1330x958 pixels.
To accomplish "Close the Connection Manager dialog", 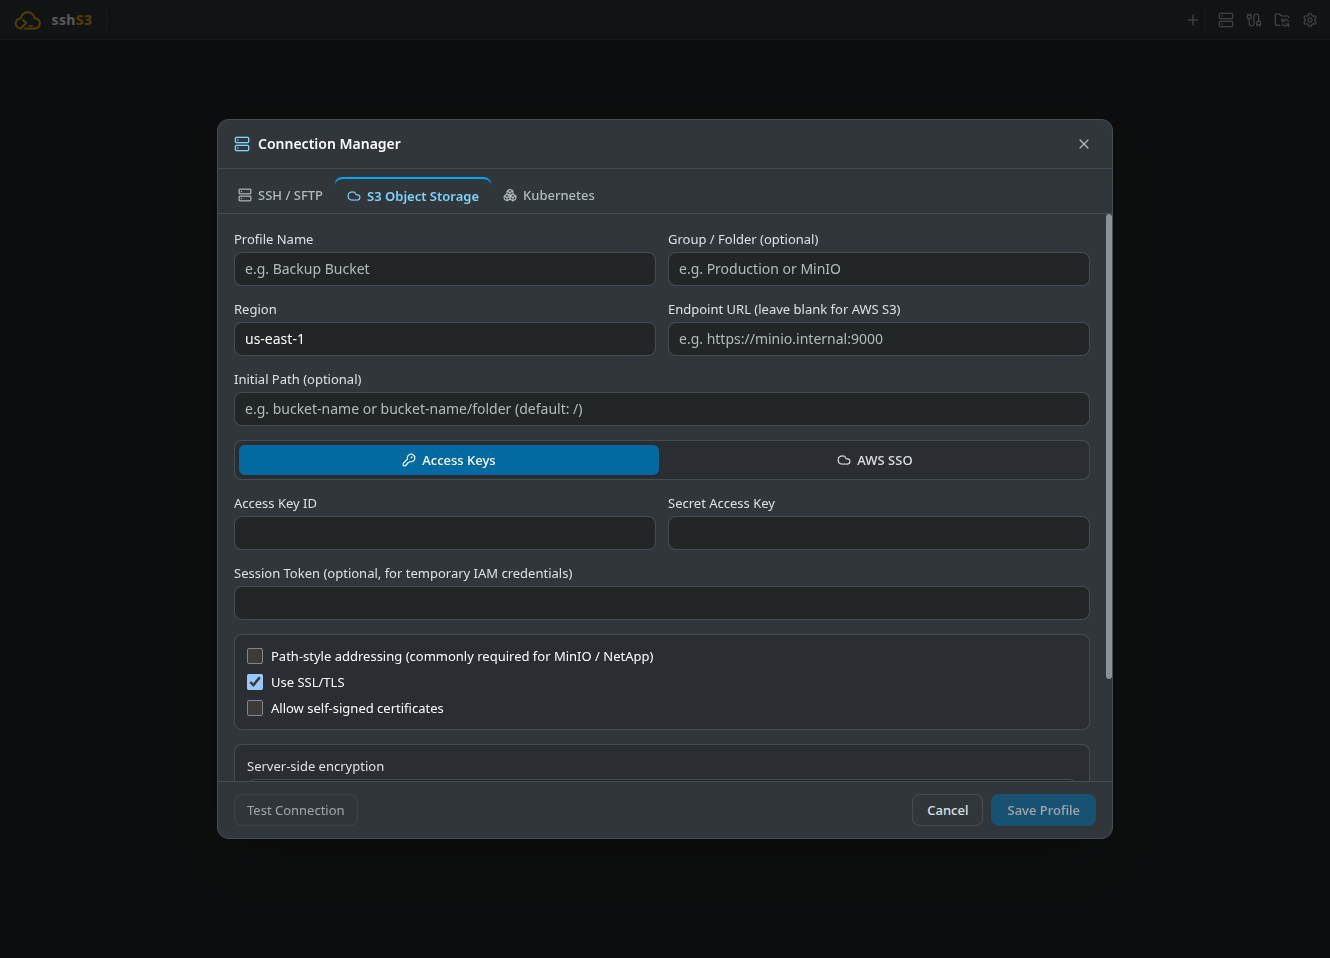I will click(1084, 144).
